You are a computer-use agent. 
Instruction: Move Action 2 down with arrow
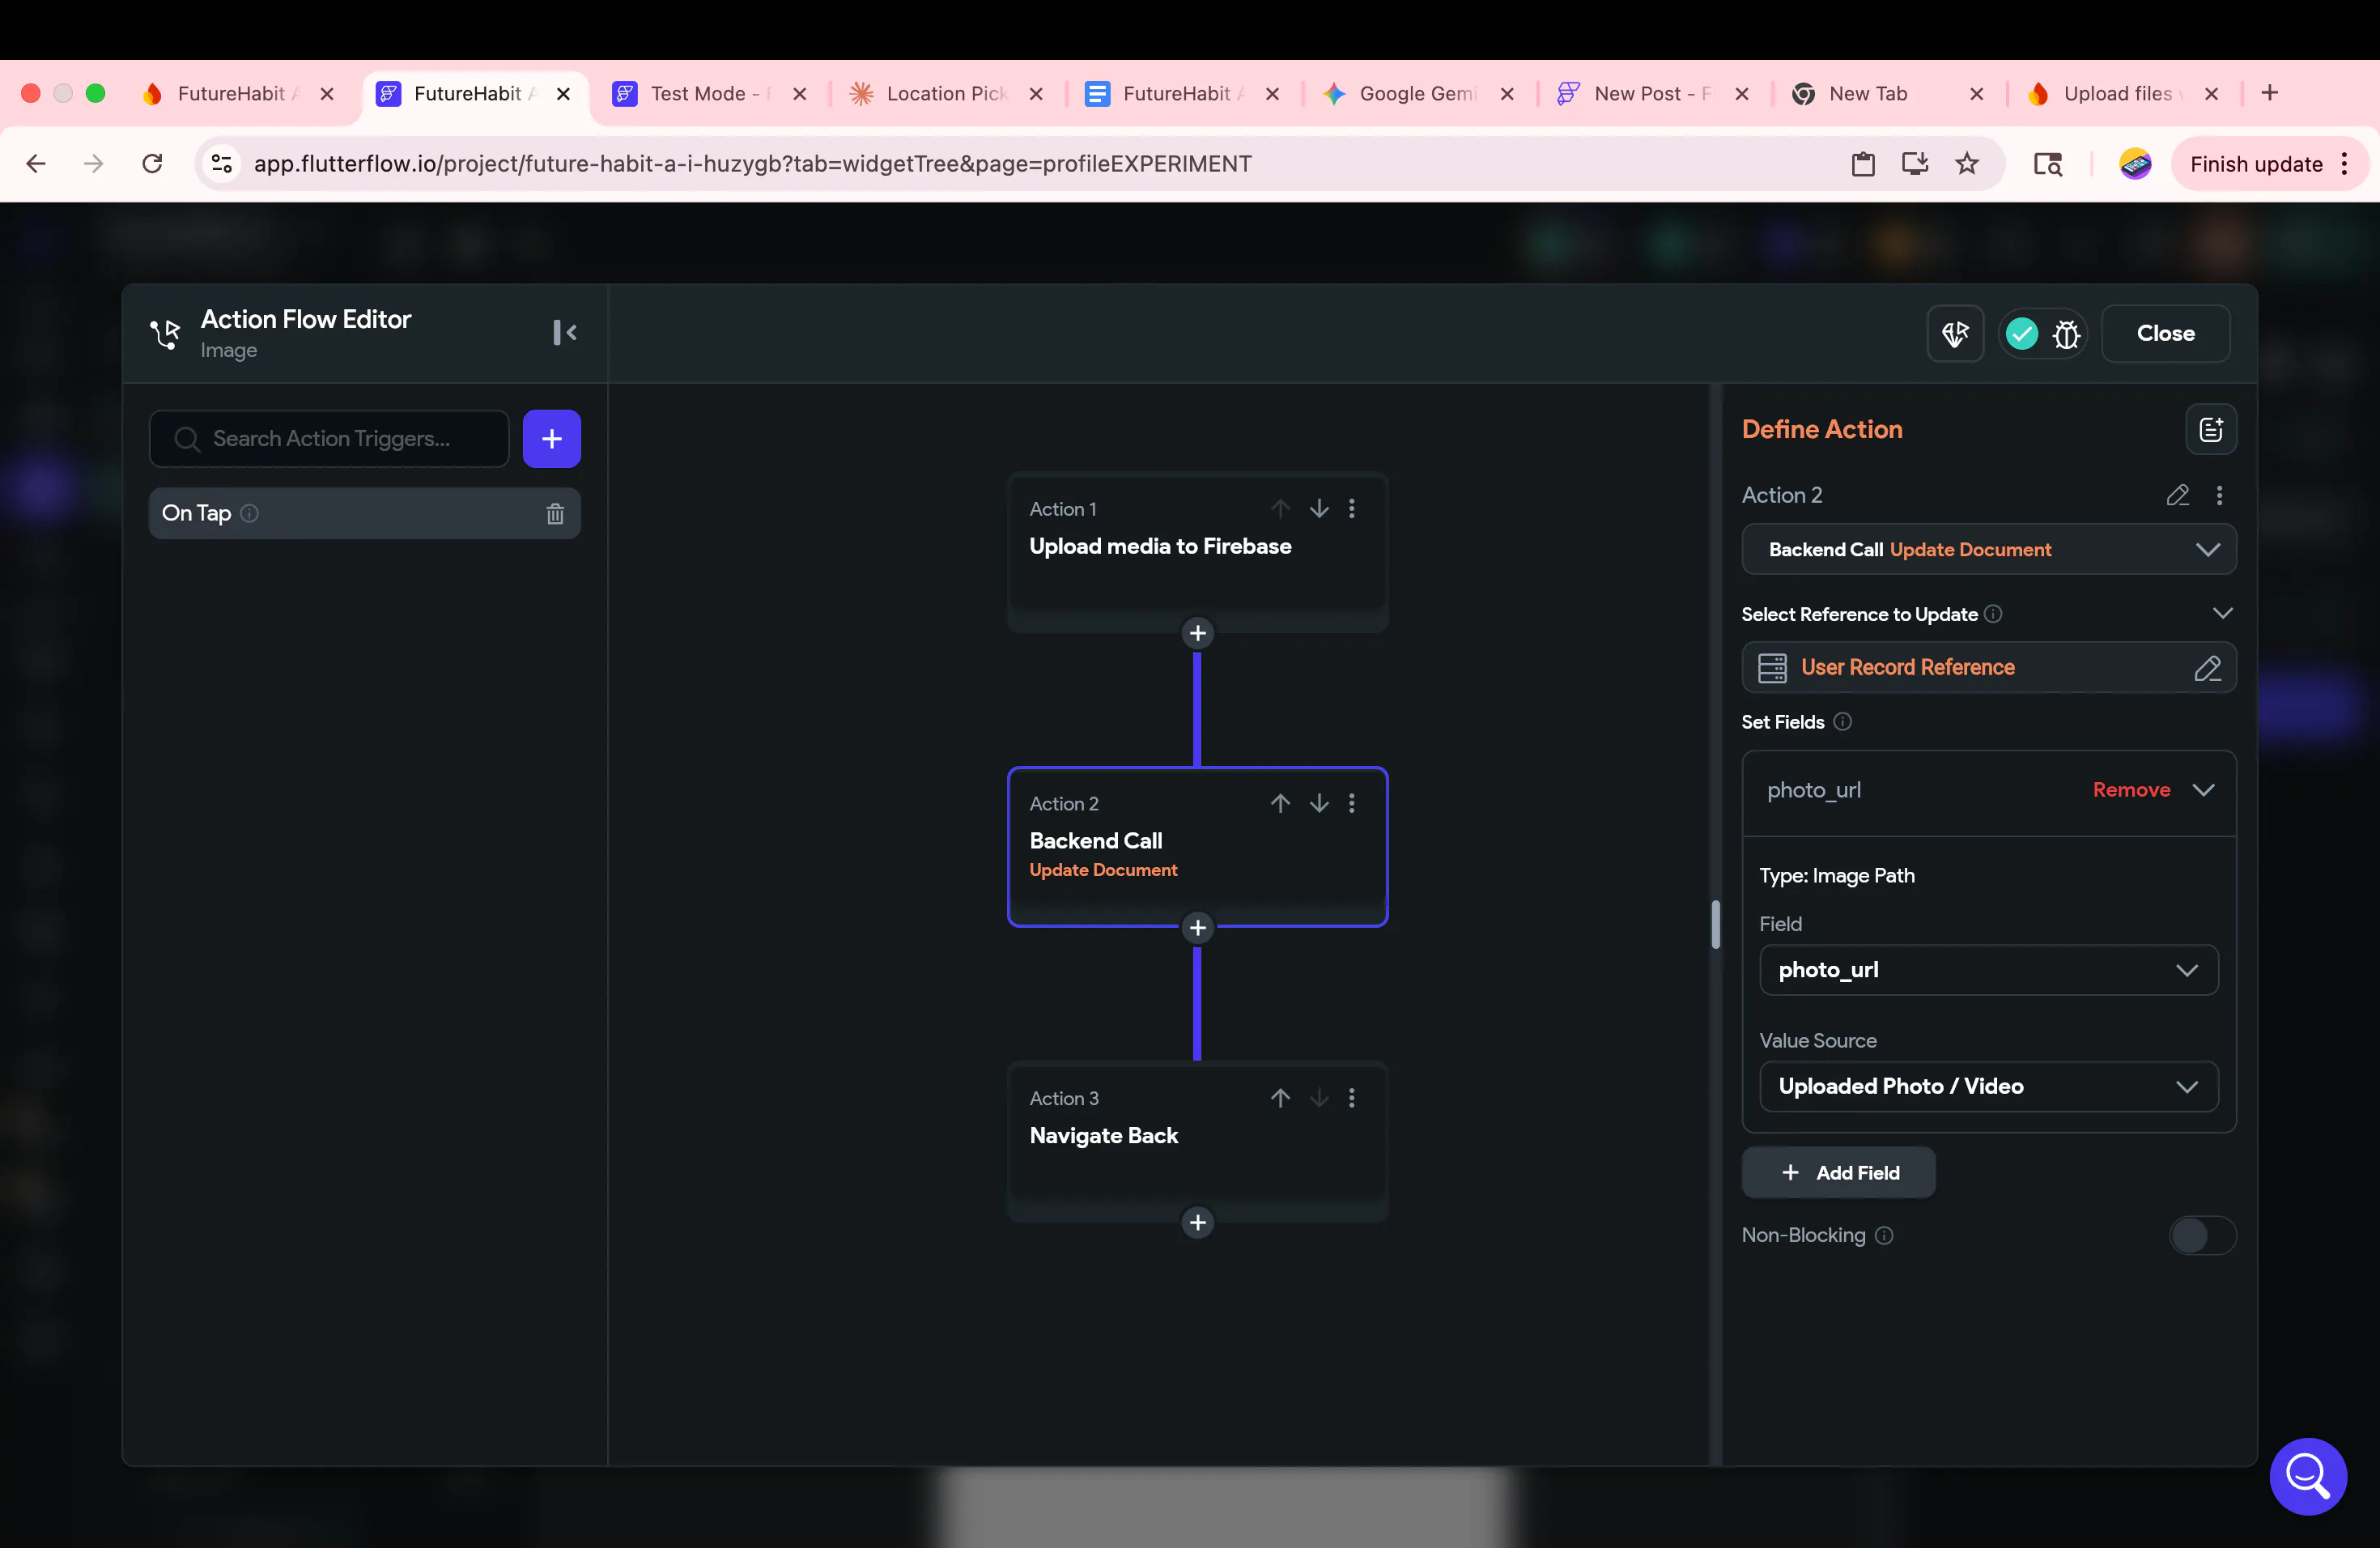(x=1319, y=803)
